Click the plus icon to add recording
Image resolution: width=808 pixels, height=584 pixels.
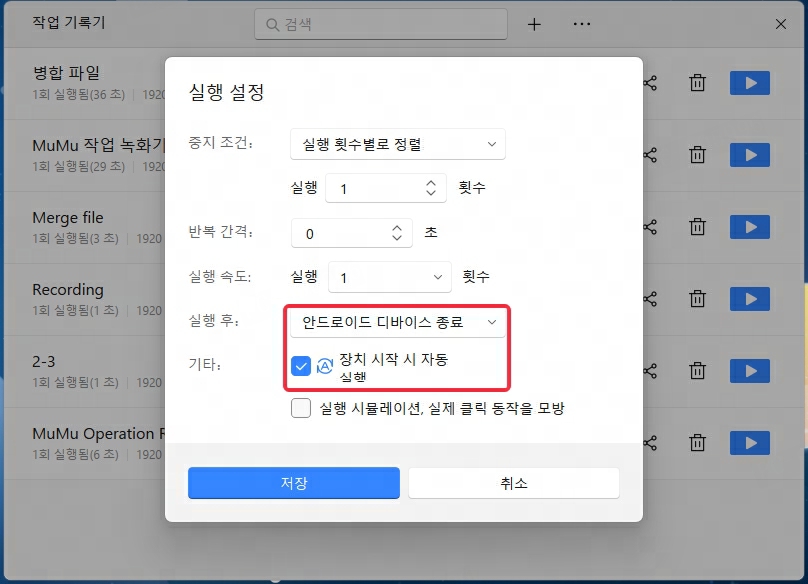534,24
